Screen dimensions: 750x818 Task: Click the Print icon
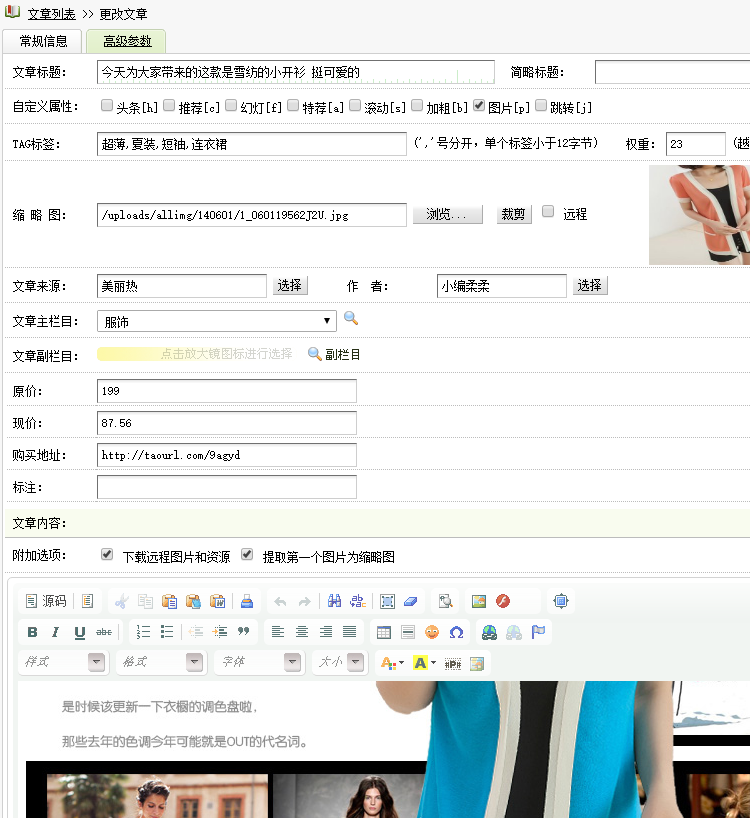[x=247, y=602]
